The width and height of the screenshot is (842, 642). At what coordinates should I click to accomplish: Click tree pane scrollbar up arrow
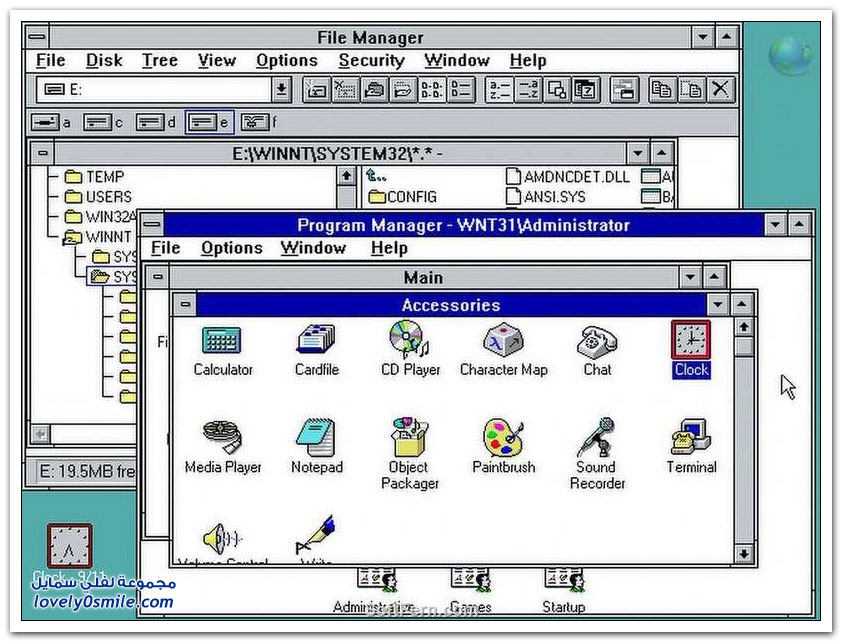click(346, 176)
